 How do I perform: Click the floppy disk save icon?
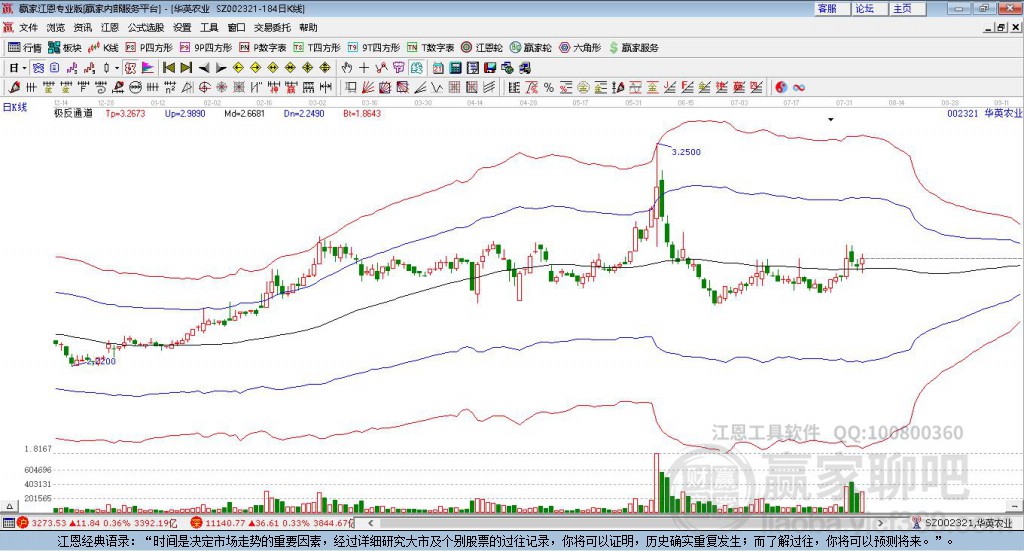[x=490, y=68]
